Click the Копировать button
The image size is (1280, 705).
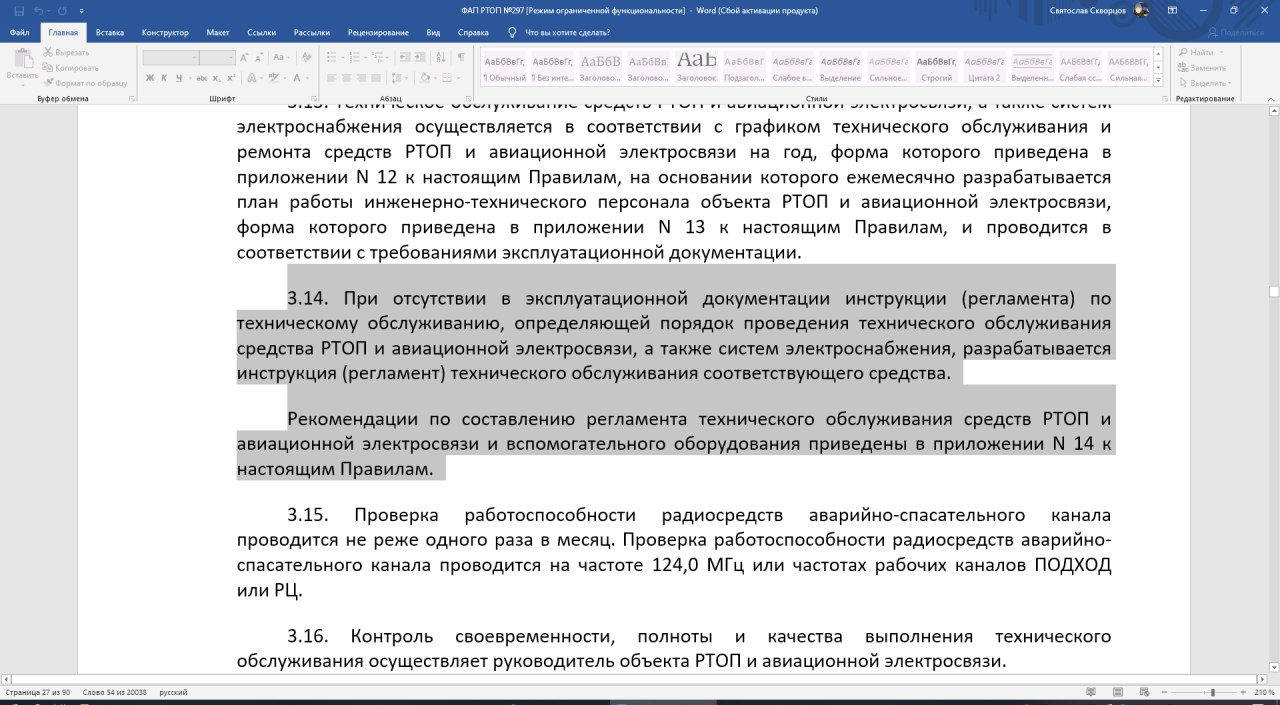click(71, 67)
